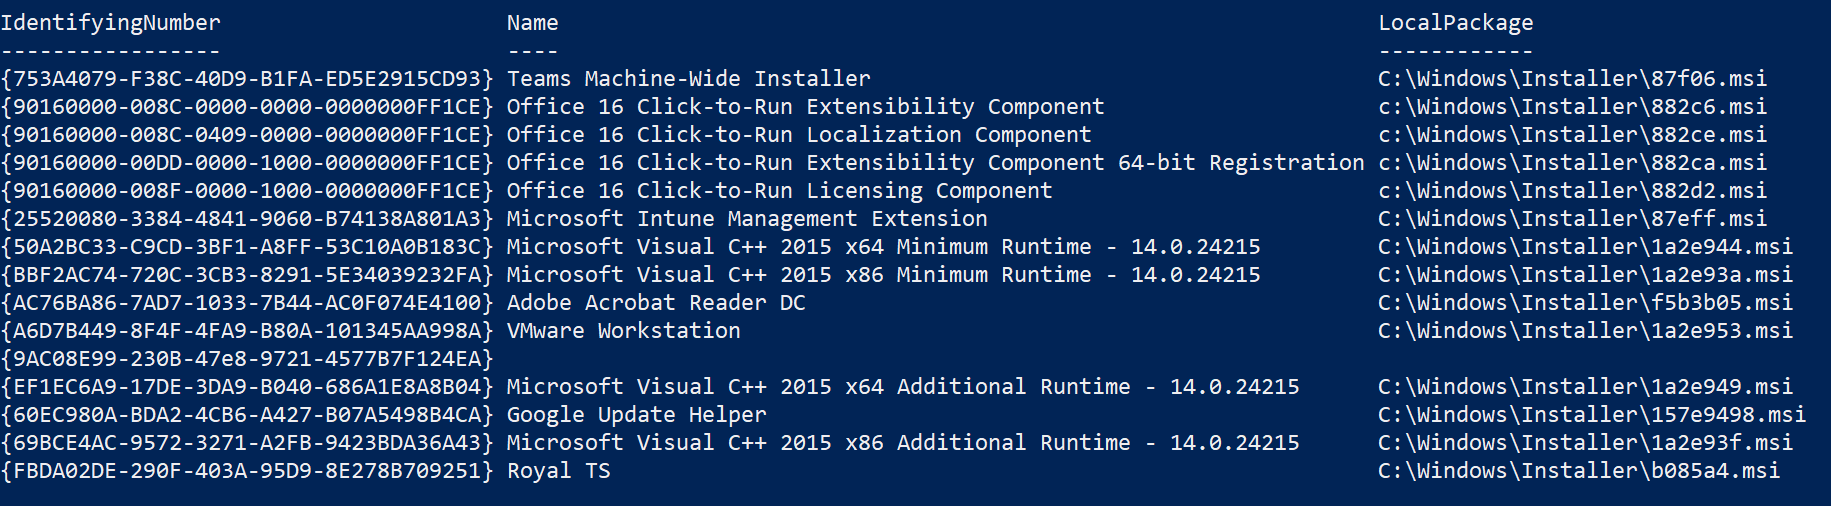Select Teams Machine-Wide Installer name text
This screenshot has height=506, width=1831.
tap(689, 79)
